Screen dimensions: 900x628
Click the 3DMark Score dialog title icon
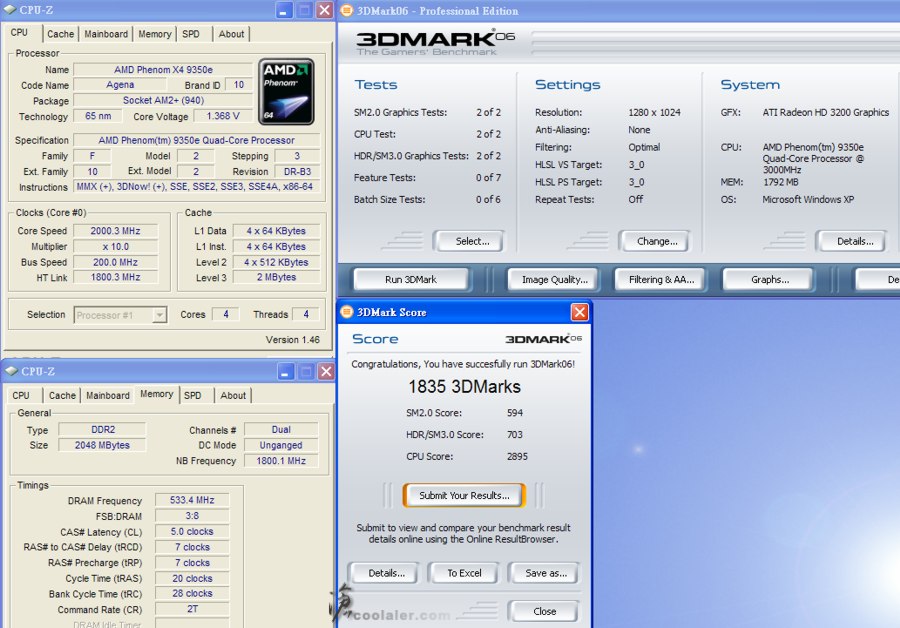347,312
